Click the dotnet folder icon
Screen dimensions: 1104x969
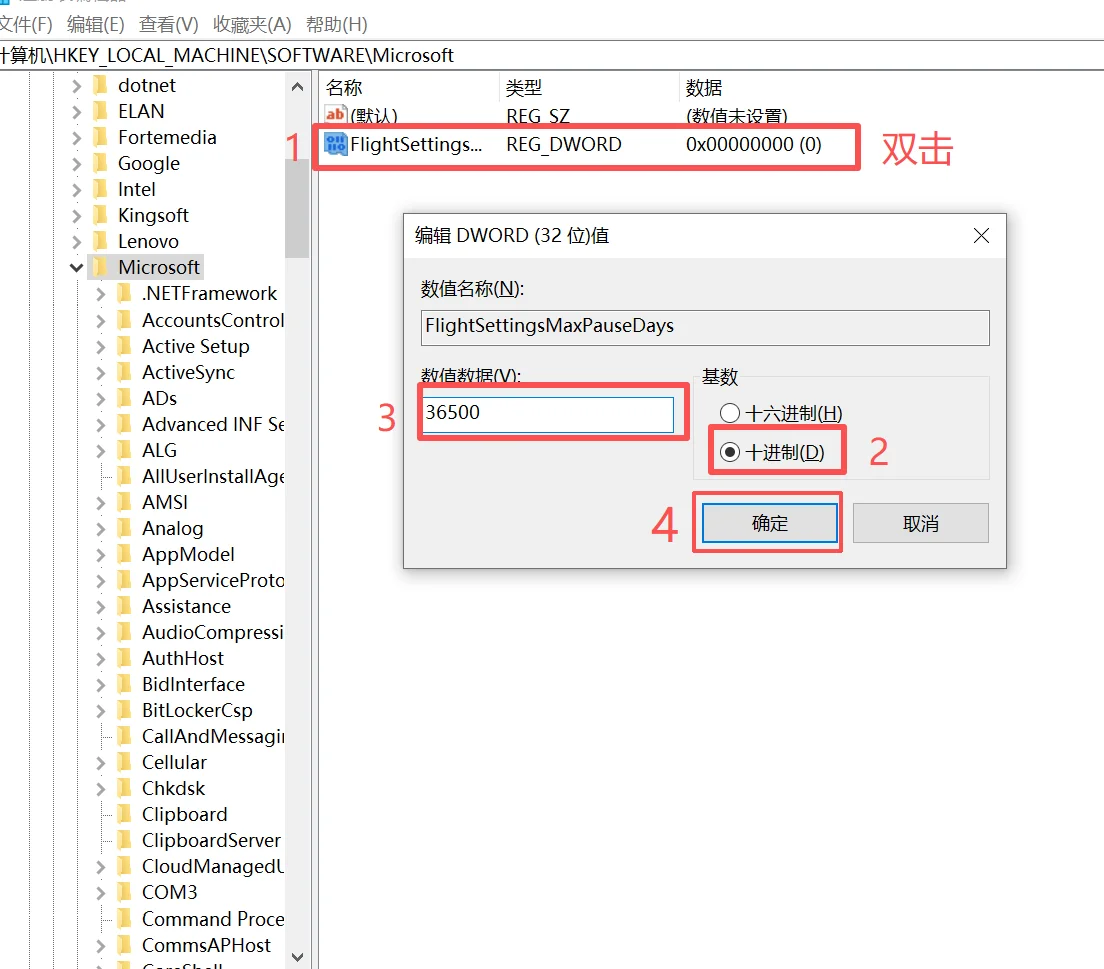[x=101, y=85]
